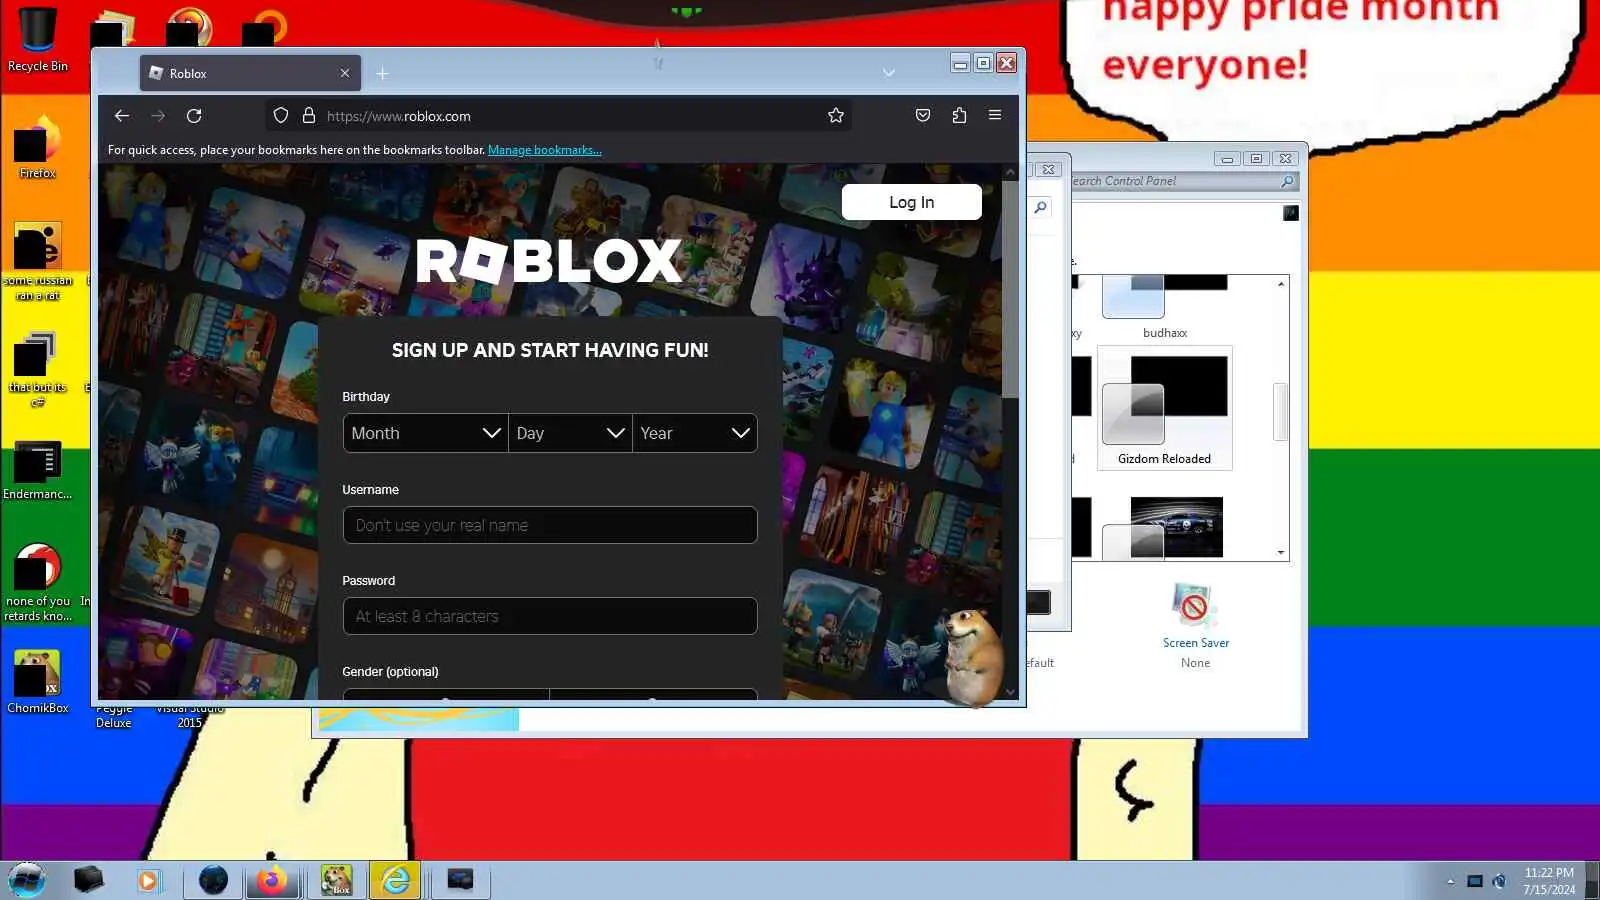Click the theme list scrollbar up arrow
Image resolution: width=1600 pixels, height=900 pixels.
tap(1281, 284)
